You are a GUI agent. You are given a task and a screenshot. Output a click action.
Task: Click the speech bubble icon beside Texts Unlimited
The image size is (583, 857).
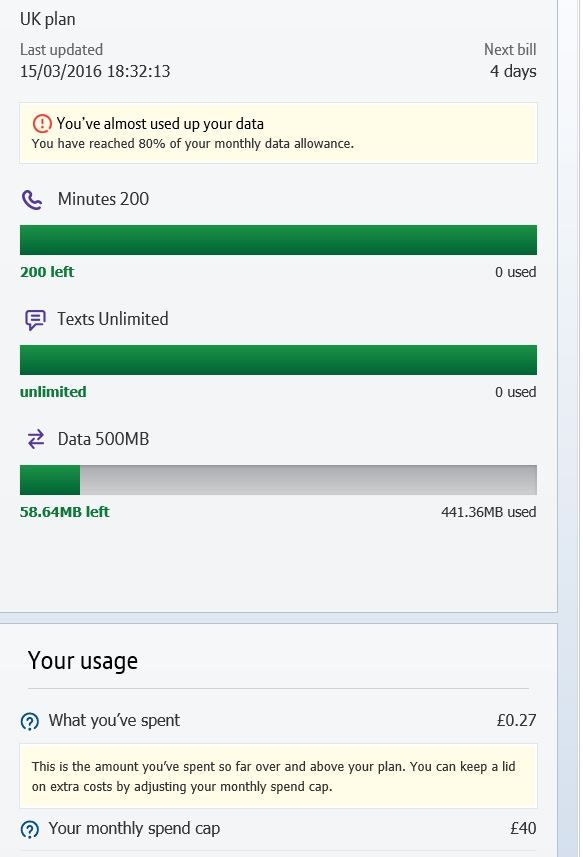tap(35, 320)
